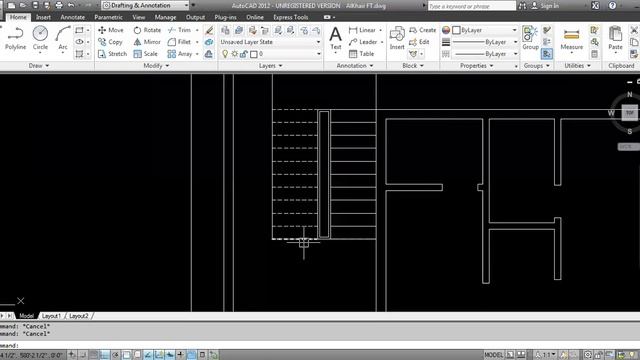This screenshot has width=640, height=360.
Task: Activate the Stretch command
Action: pos(112,54)
